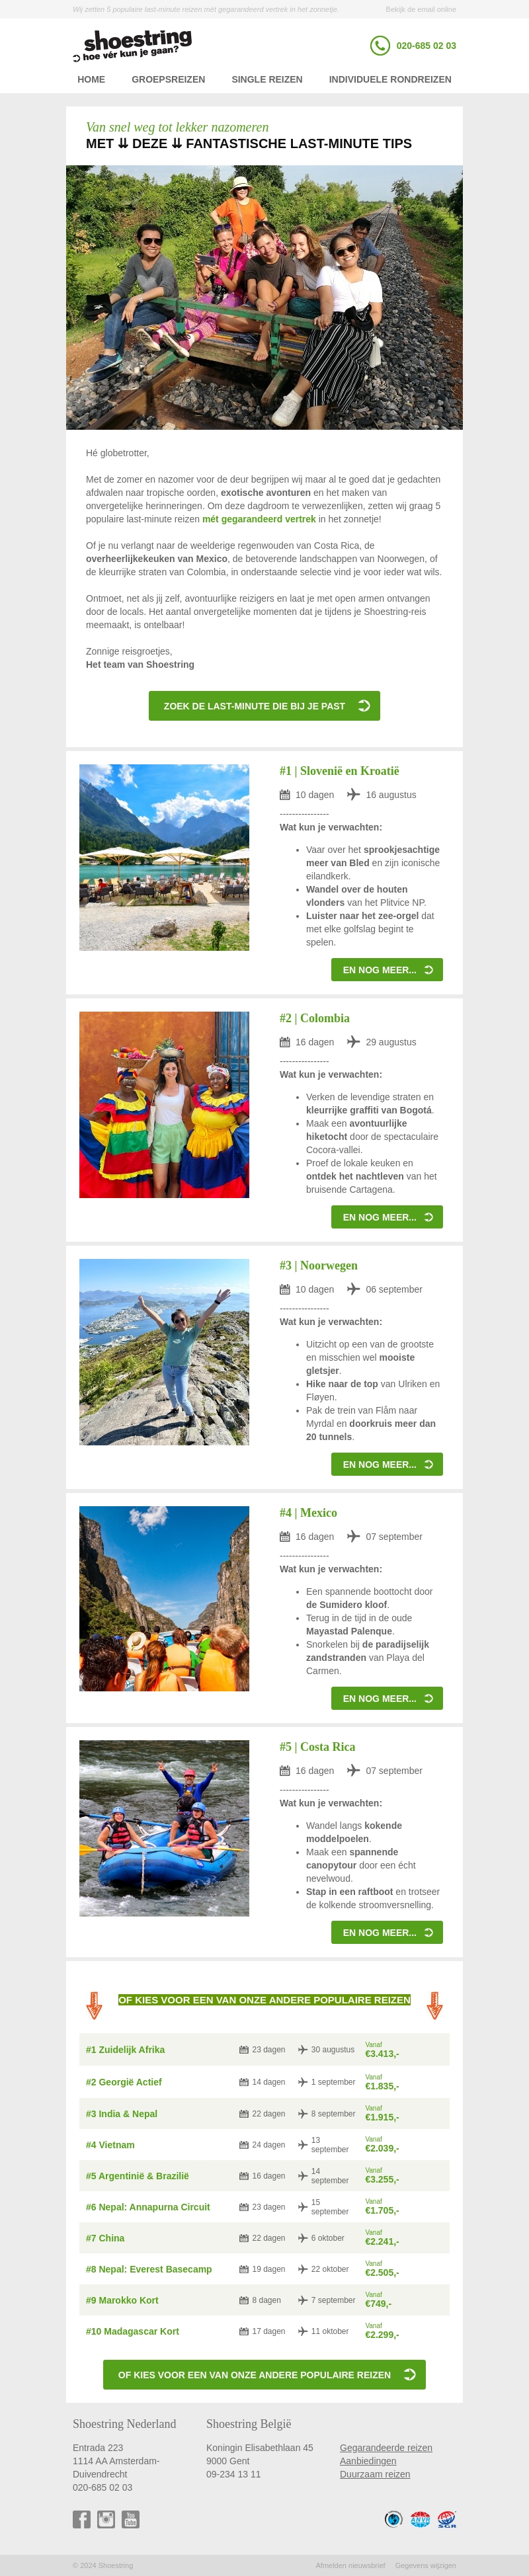The width and height of the screenshot is (529, 2576).
Task: Click the Shoestring logo
Action: (132, 45)
